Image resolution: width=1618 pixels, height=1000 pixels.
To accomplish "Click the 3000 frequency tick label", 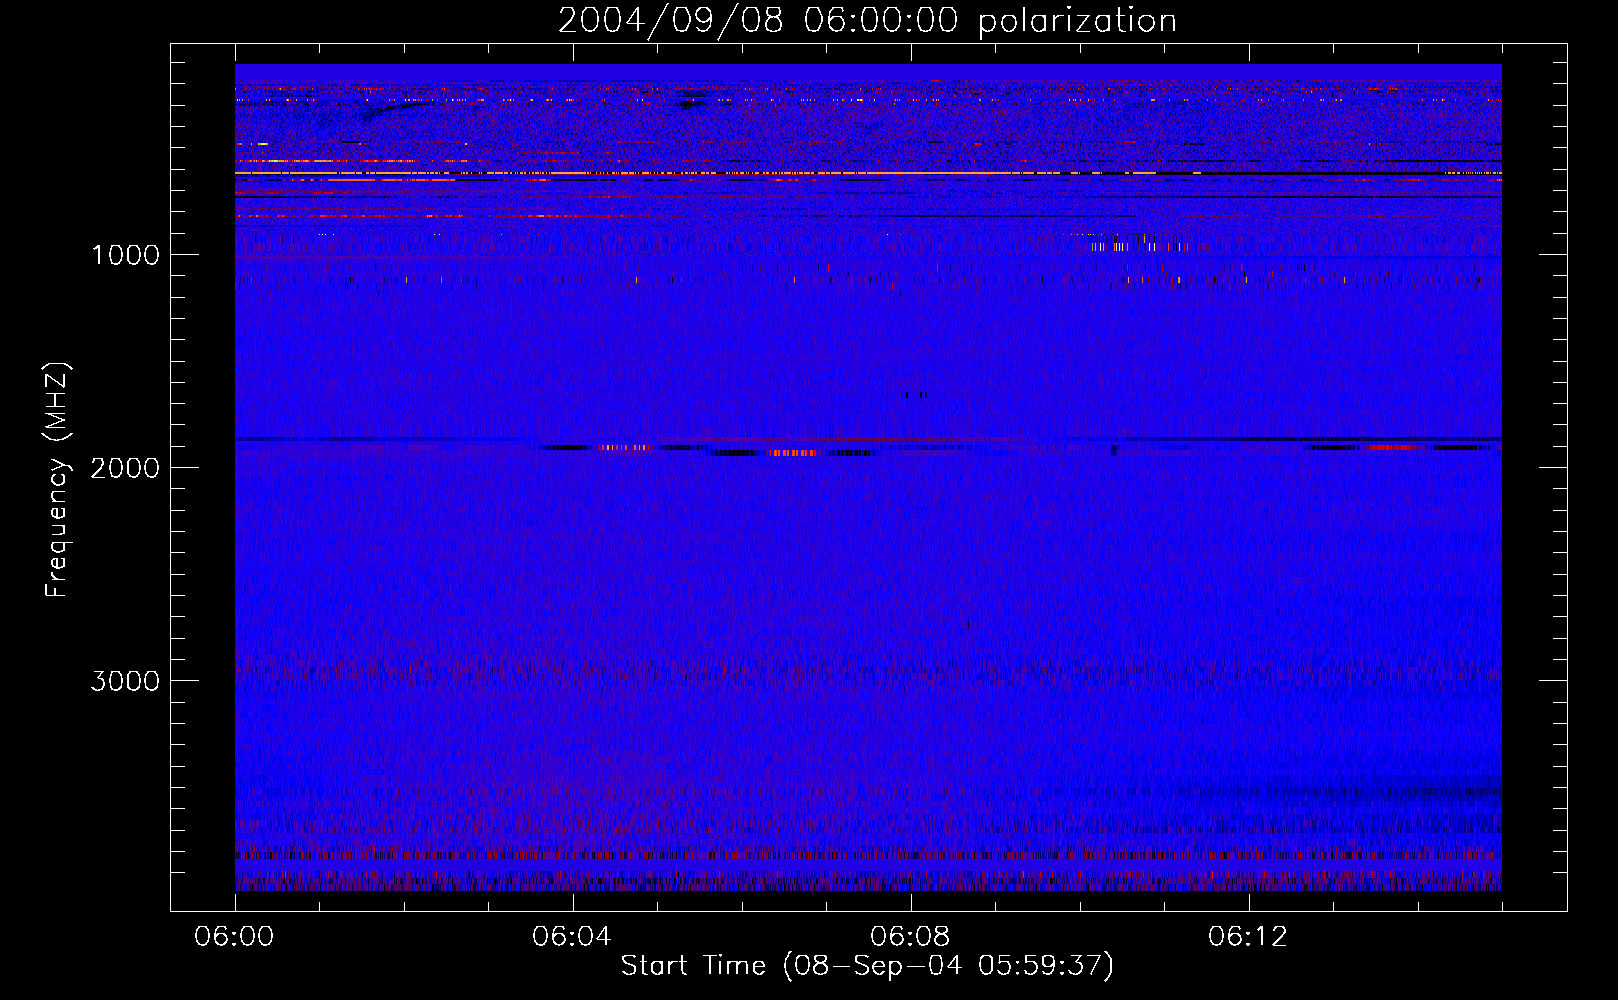I will click(125, 681).
